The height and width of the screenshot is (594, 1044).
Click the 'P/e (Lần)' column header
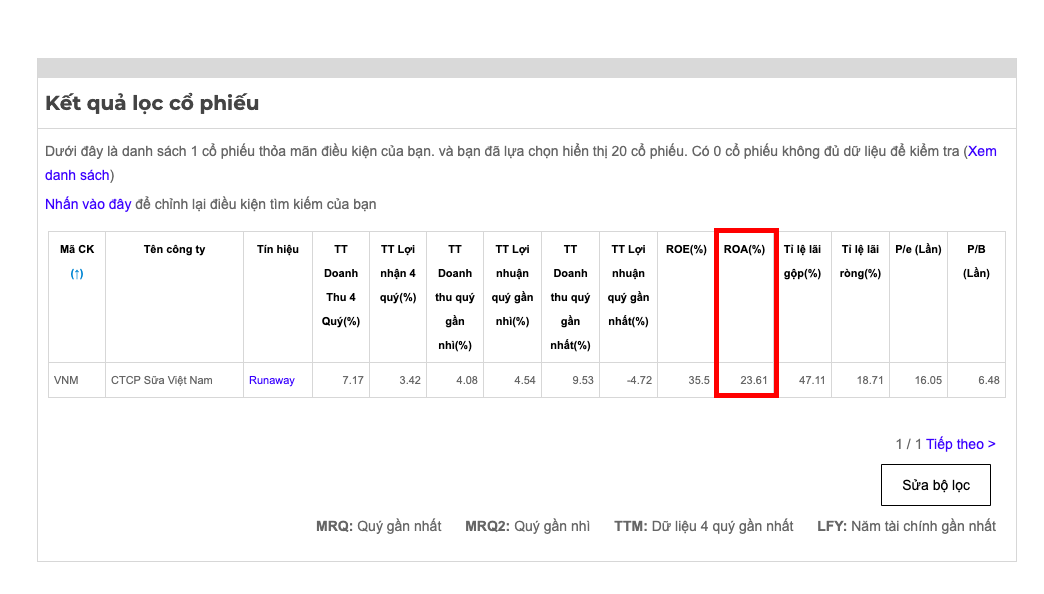tap(918, 249)
